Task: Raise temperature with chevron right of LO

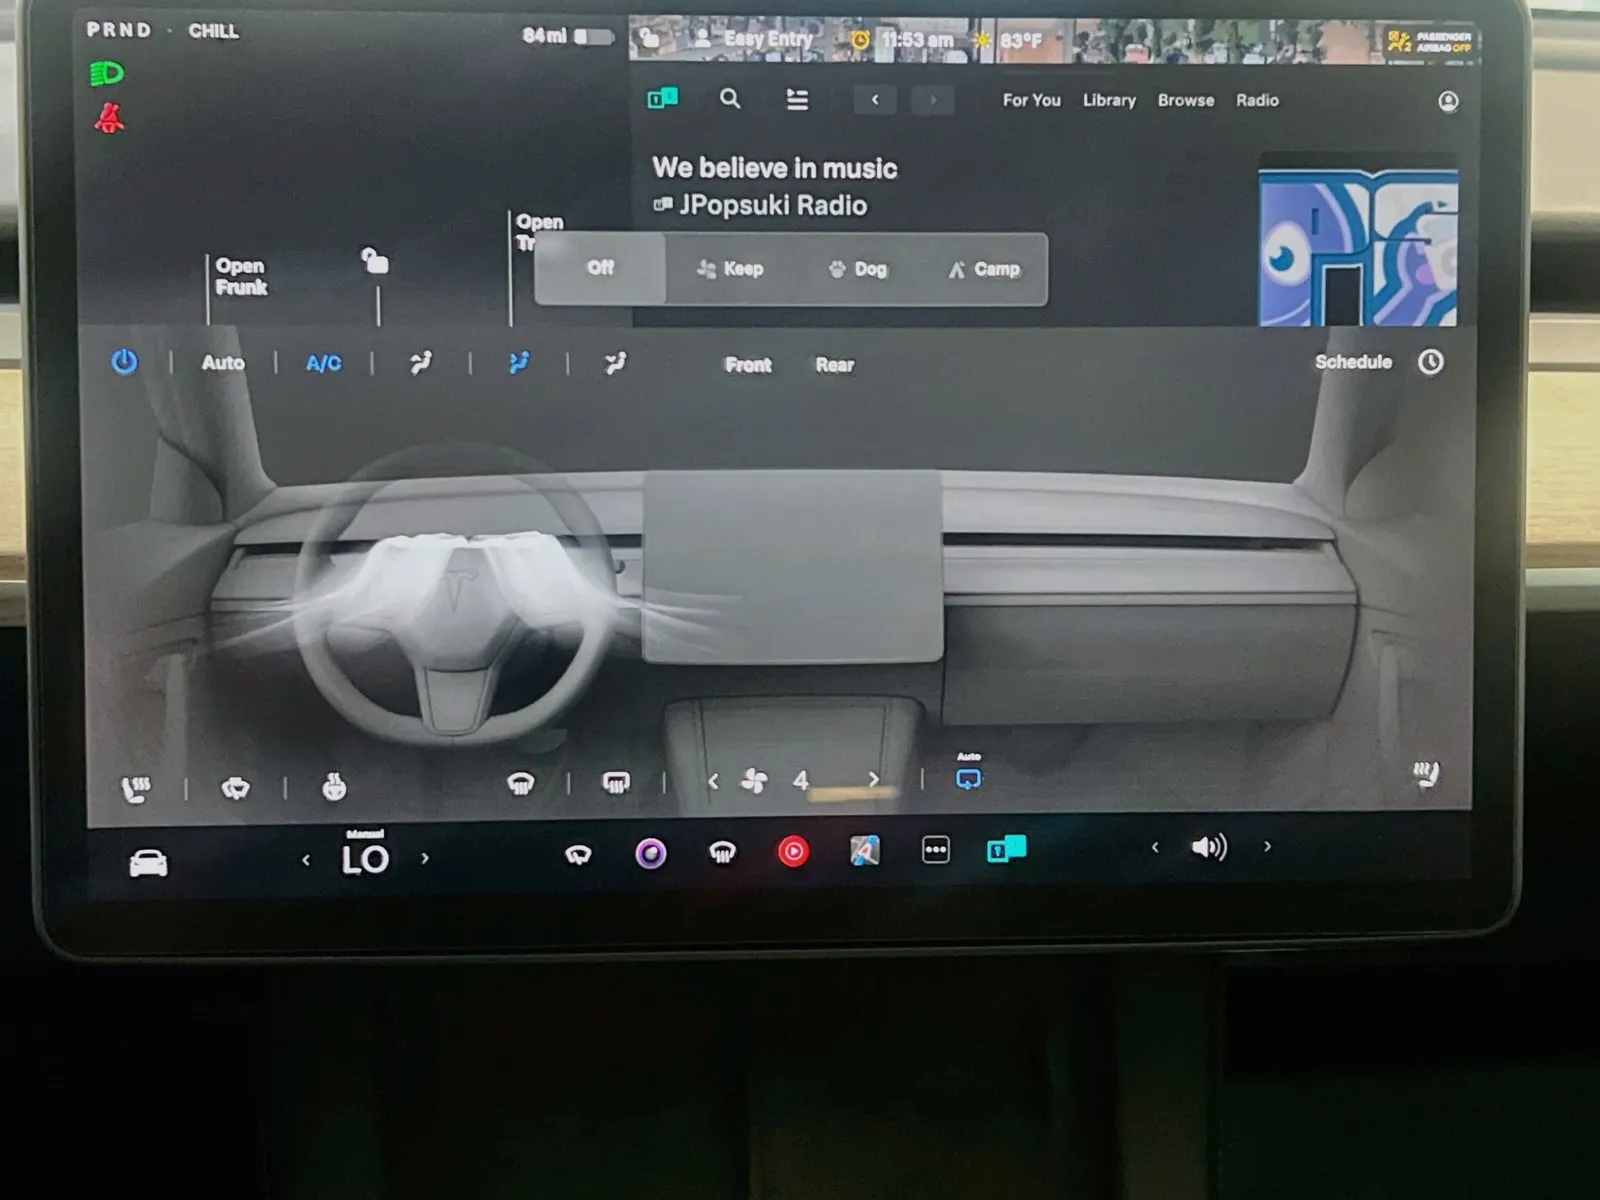Action: pyautogui.click(x=425, y=858)
